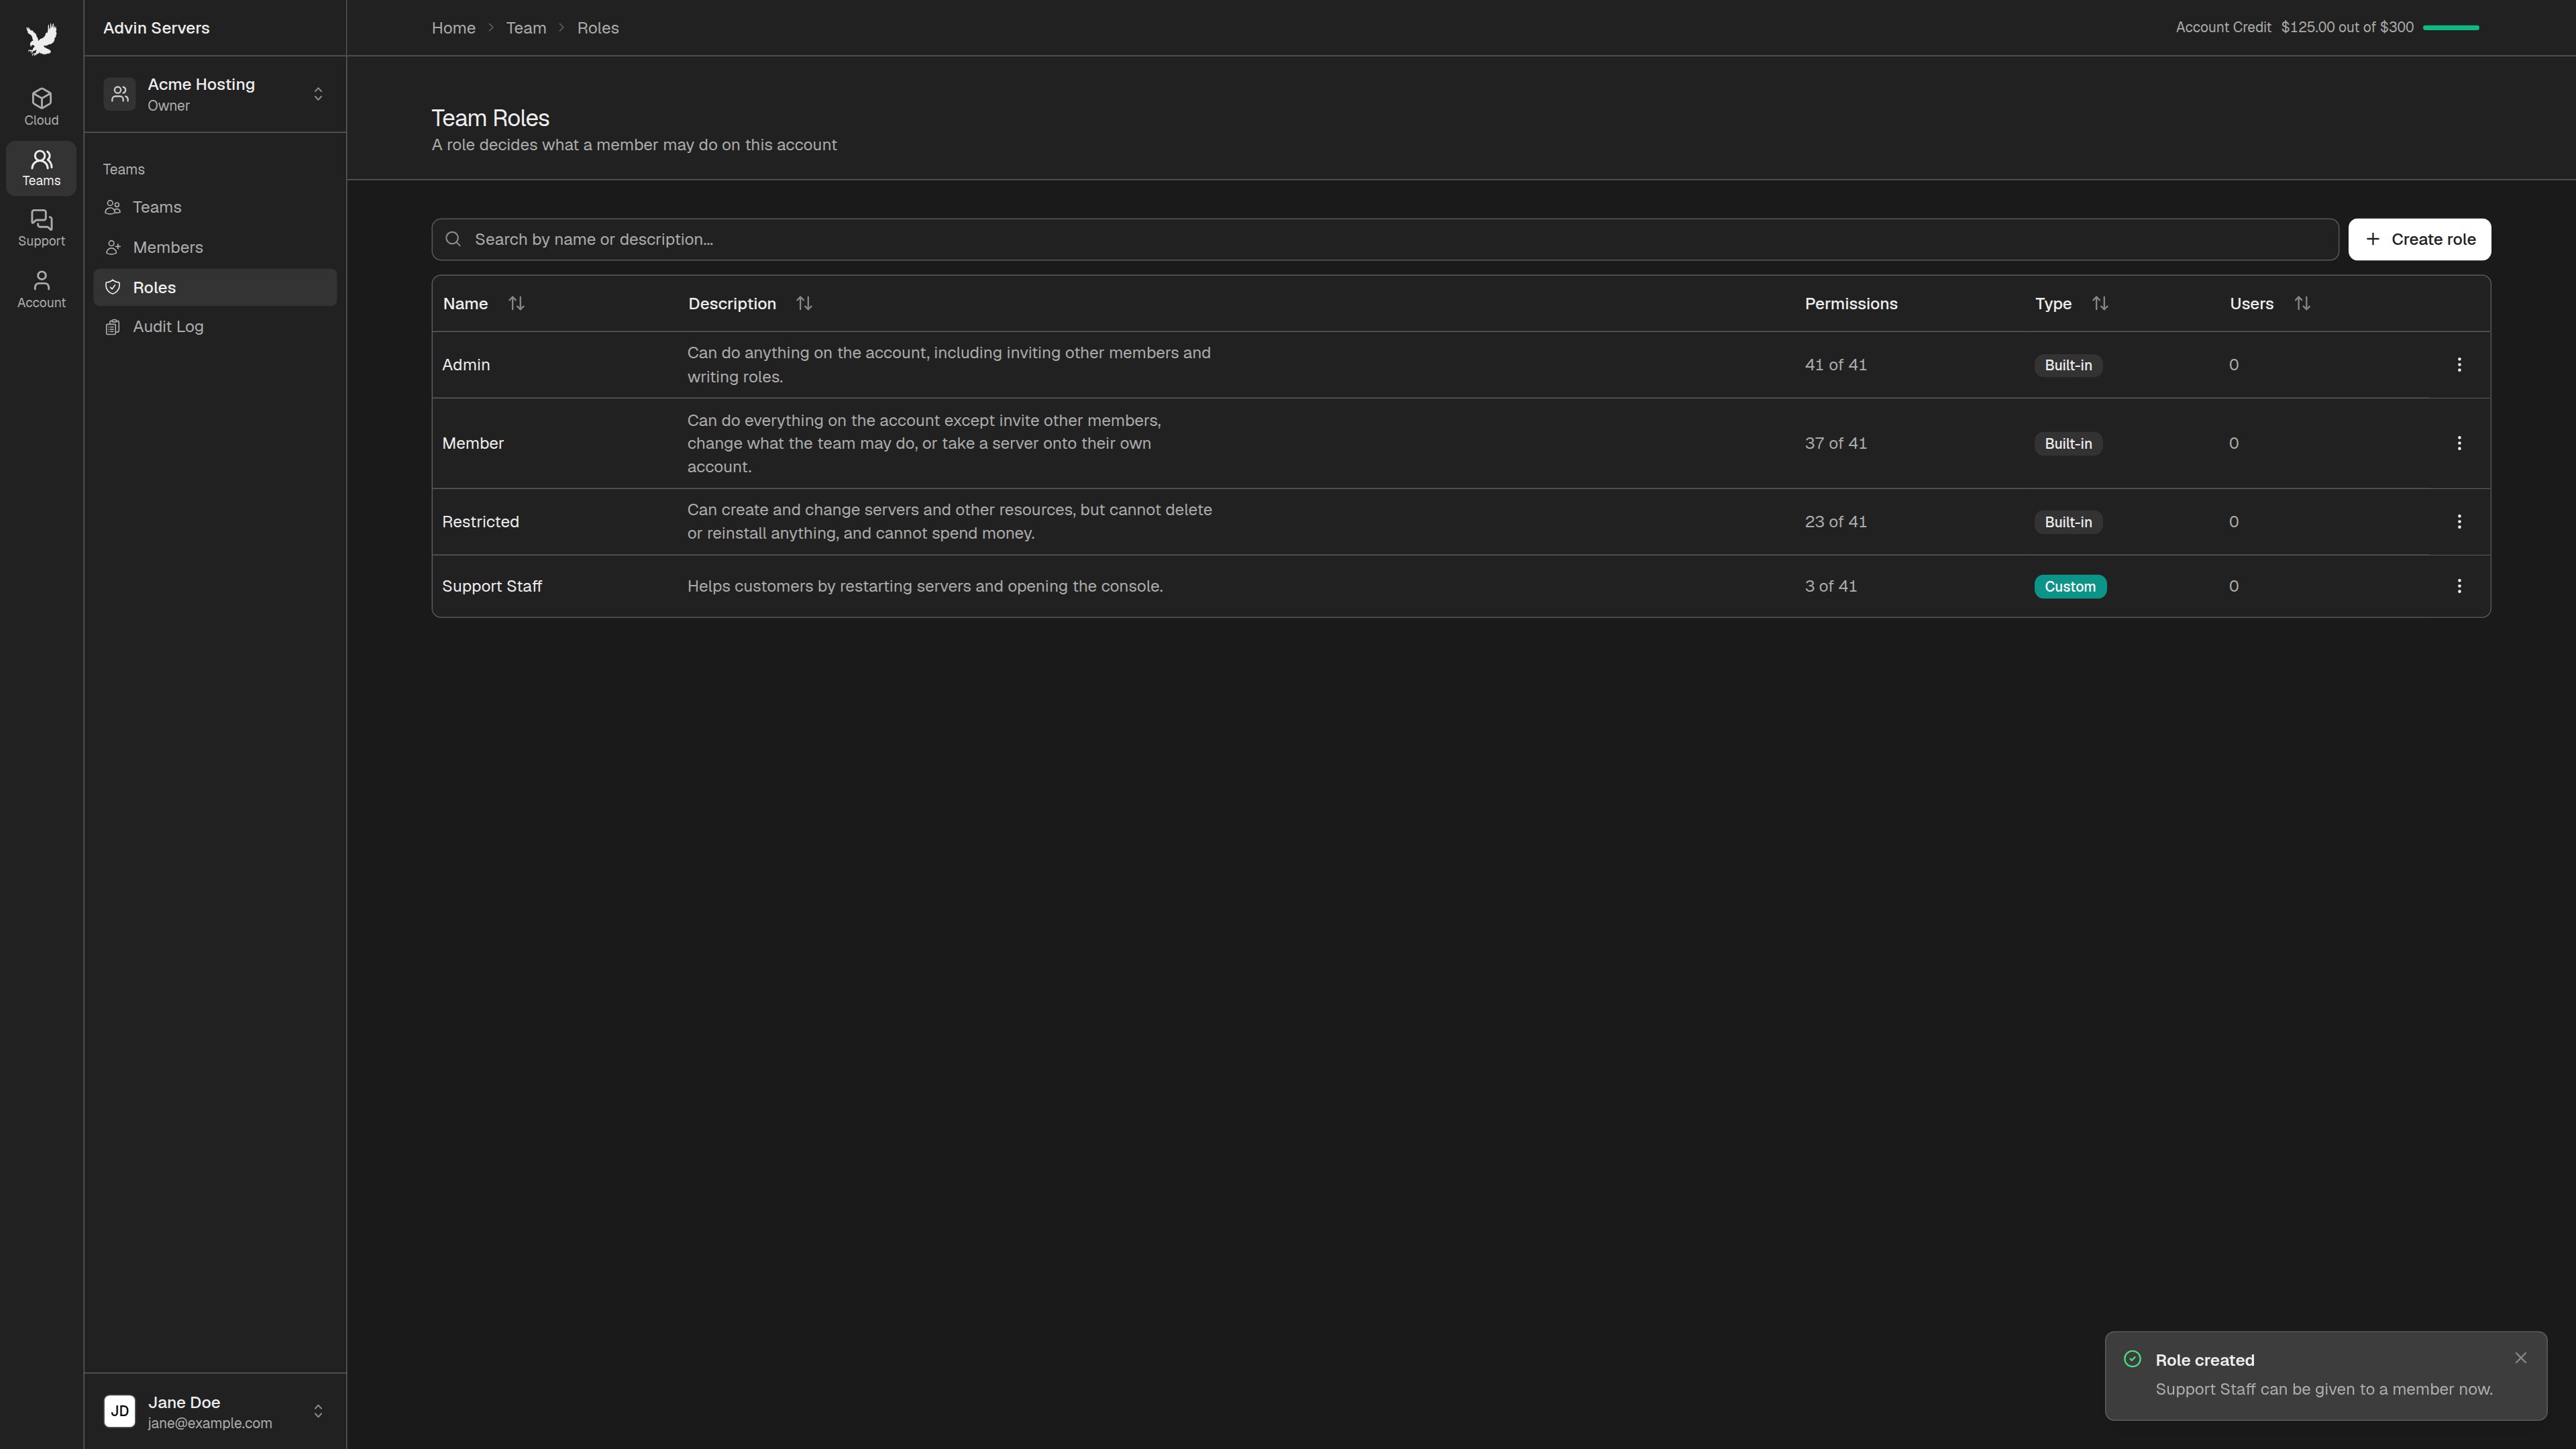Navigate to Team breadcrumb
Viewport: 2576px width, 1449px height.
pos(526,28)
